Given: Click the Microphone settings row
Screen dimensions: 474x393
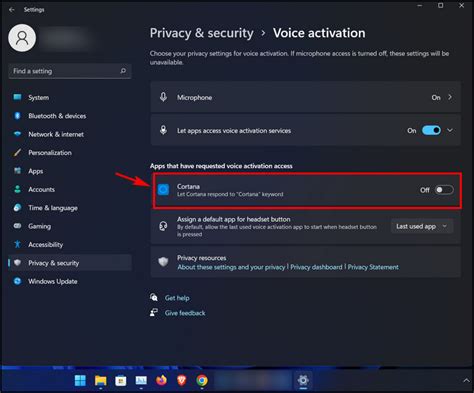Looking at the screenshot, I should 305,97.
